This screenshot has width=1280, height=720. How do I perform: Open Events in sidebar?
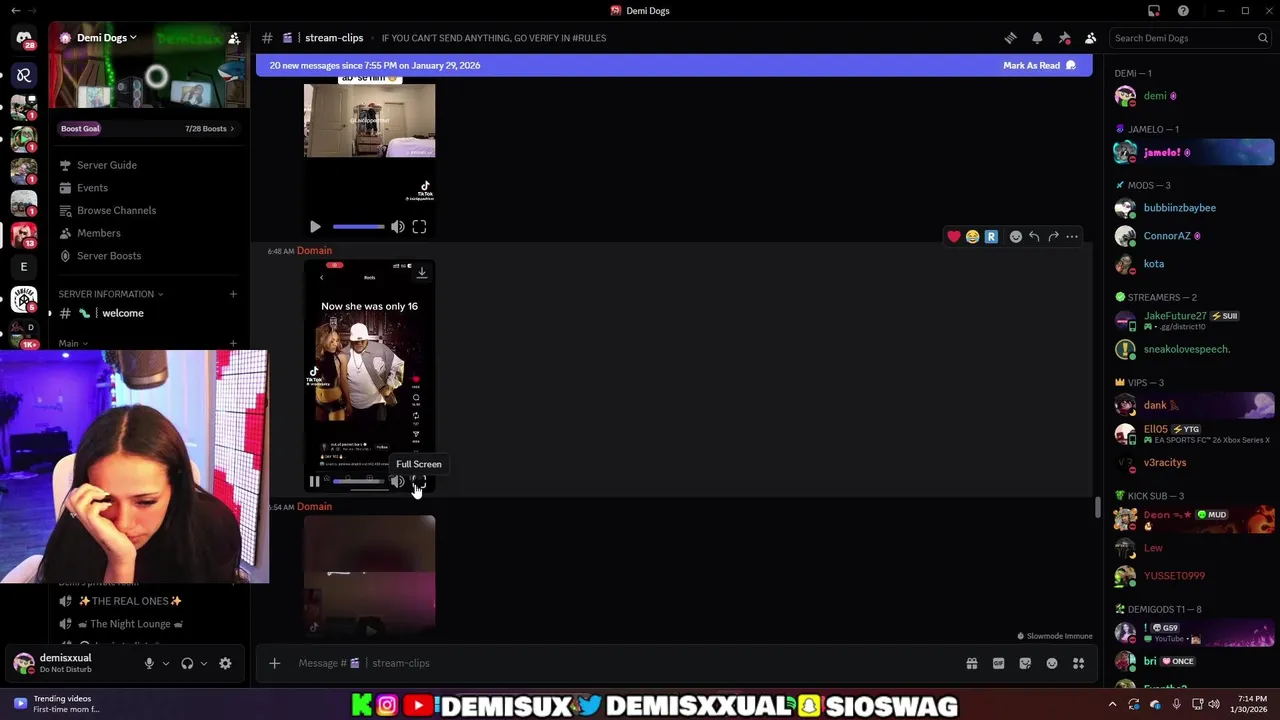click(92, 188)
